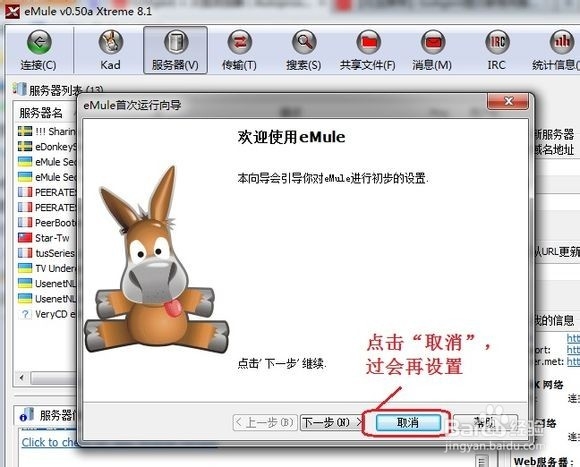Close the first-run wizard dialog

pyautogui.click(x=508, y=101)
